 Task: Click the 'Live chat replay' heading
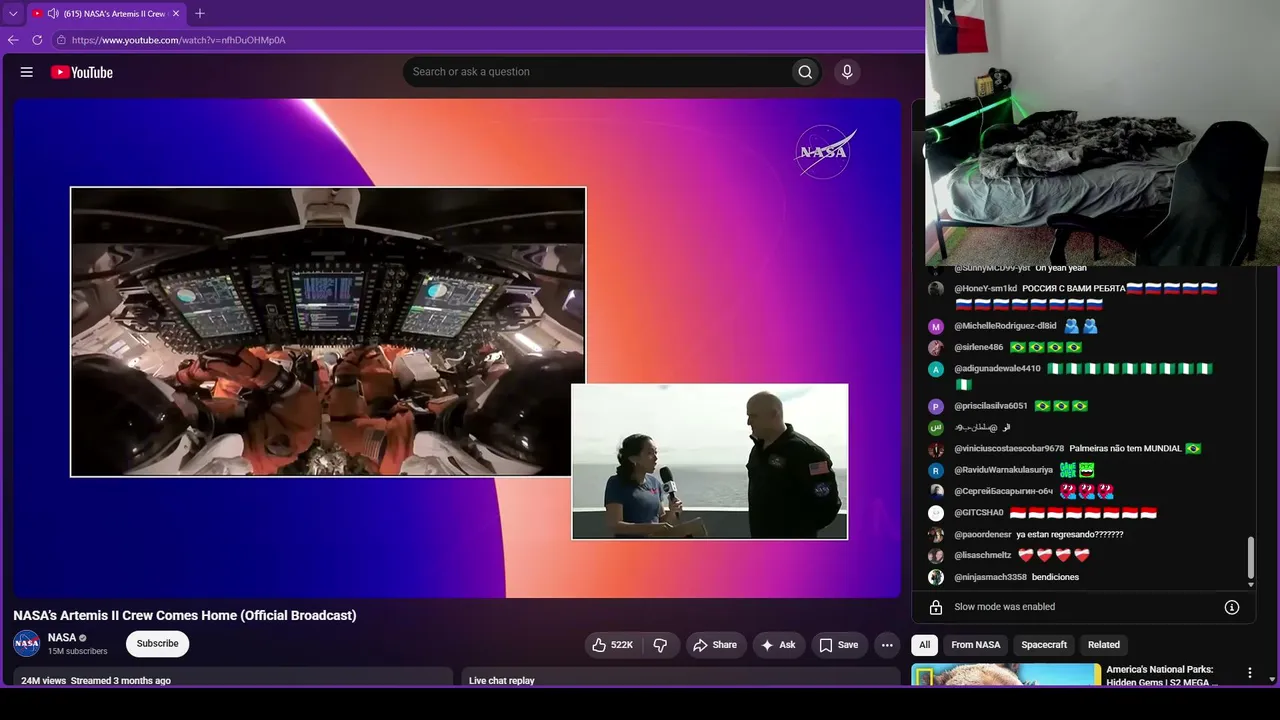click(502, 681)
